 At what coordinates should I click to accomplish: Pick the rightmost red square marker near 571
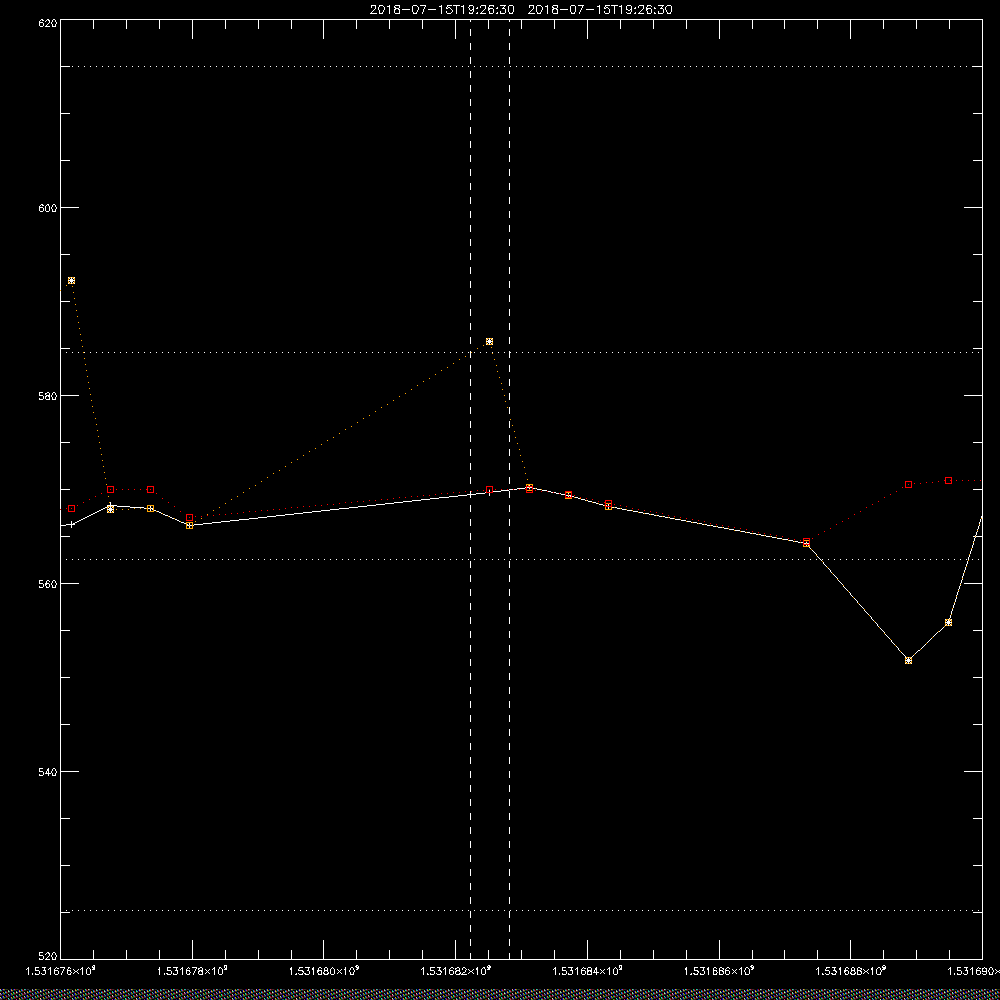948,480
